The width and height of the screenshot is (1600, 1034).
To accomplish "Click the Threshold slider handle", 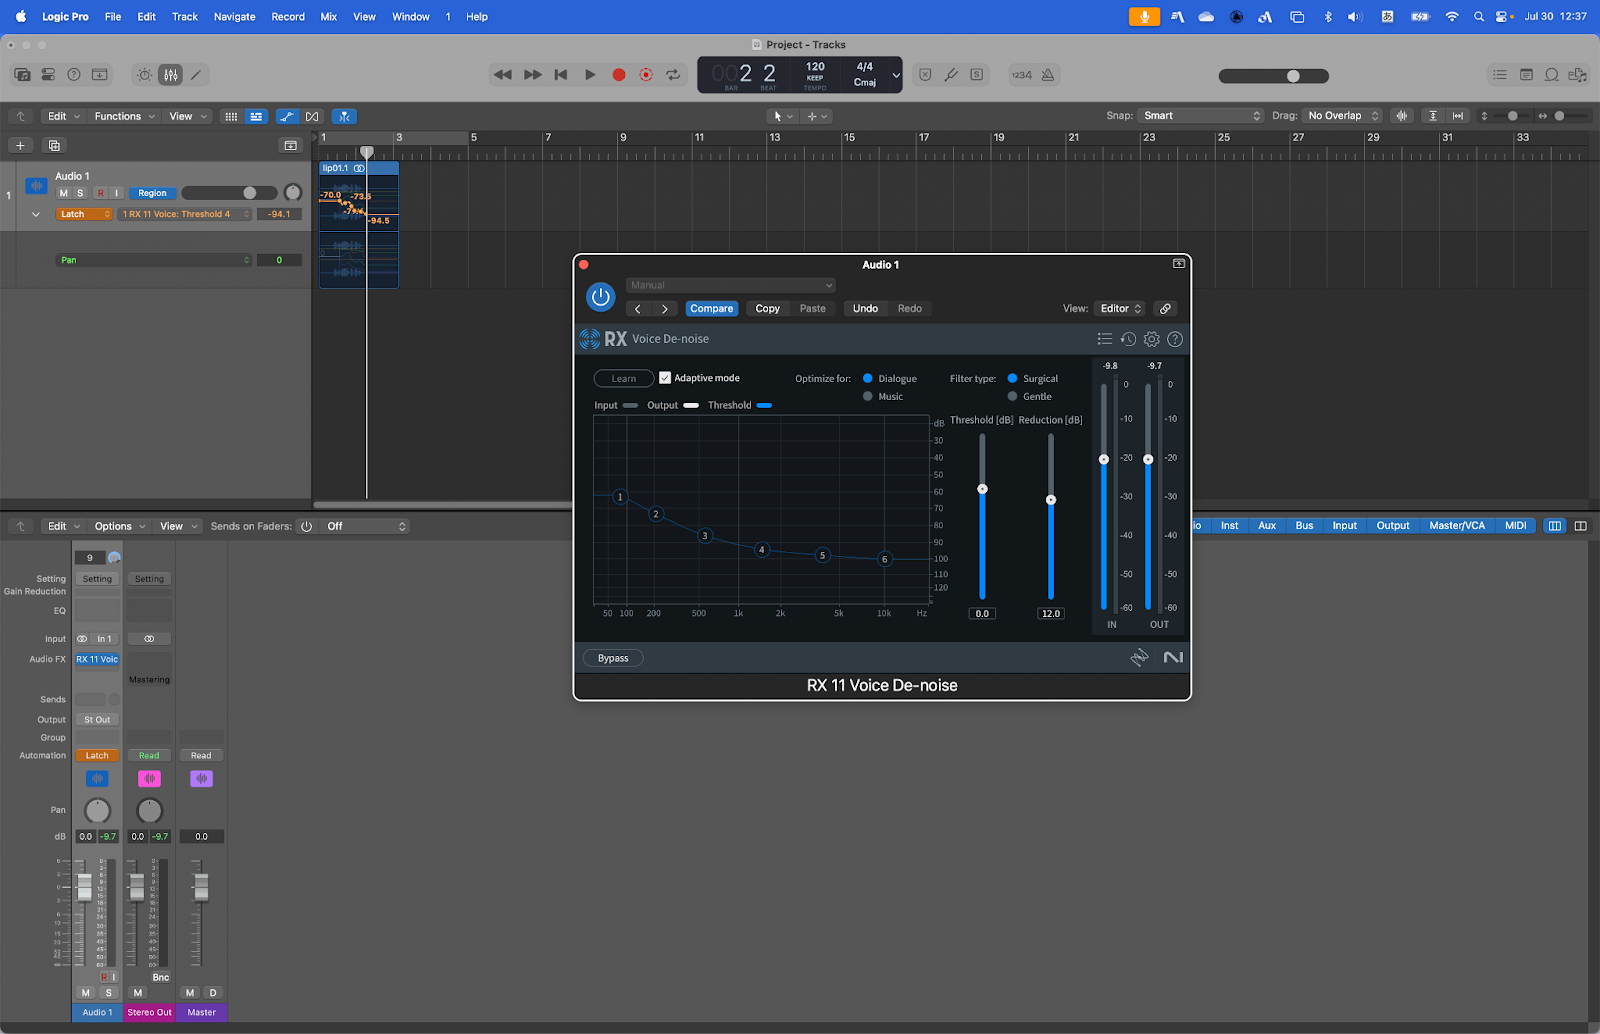I will click(x=982, y=489).
